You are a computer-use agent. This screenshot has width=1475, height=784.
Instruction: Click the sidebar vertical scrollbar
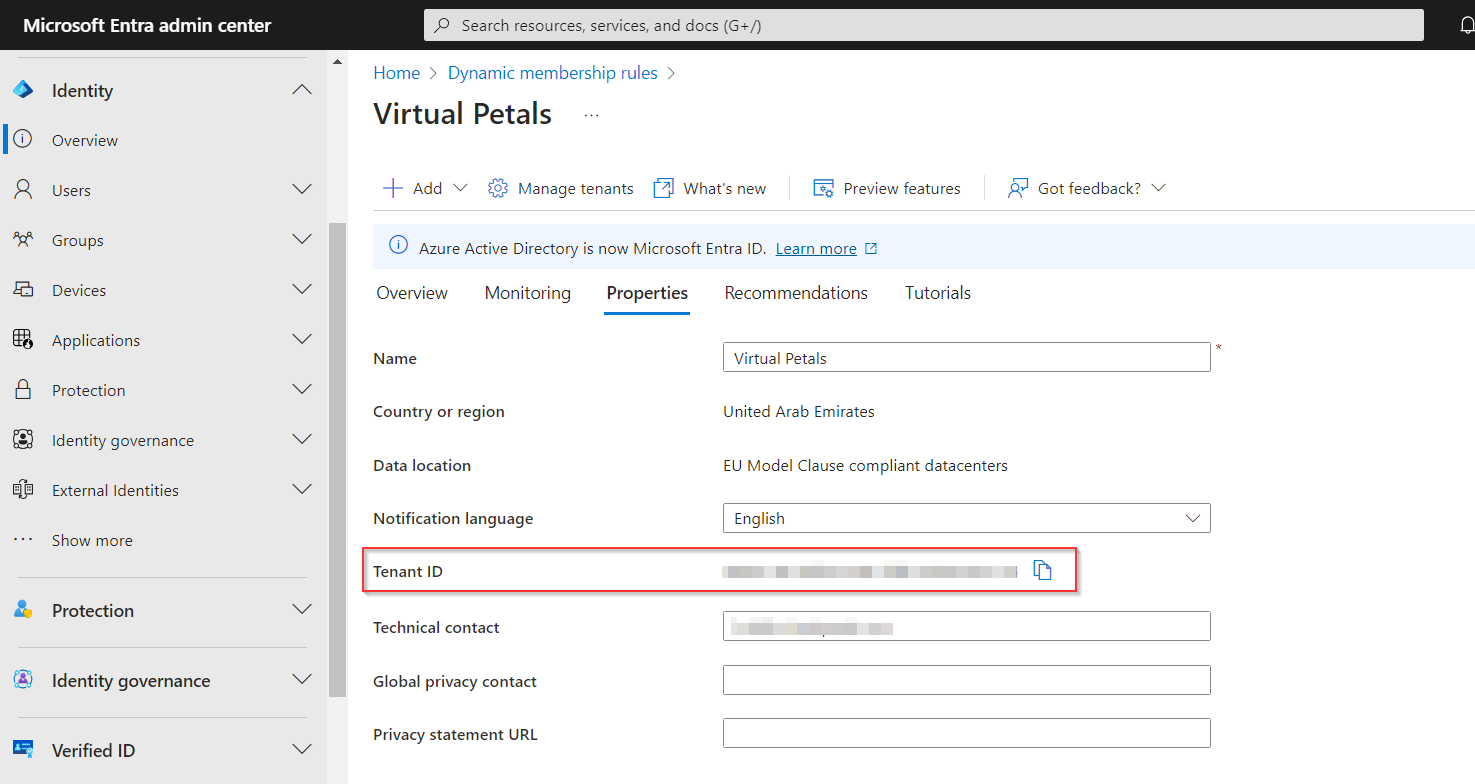(337, 459)
